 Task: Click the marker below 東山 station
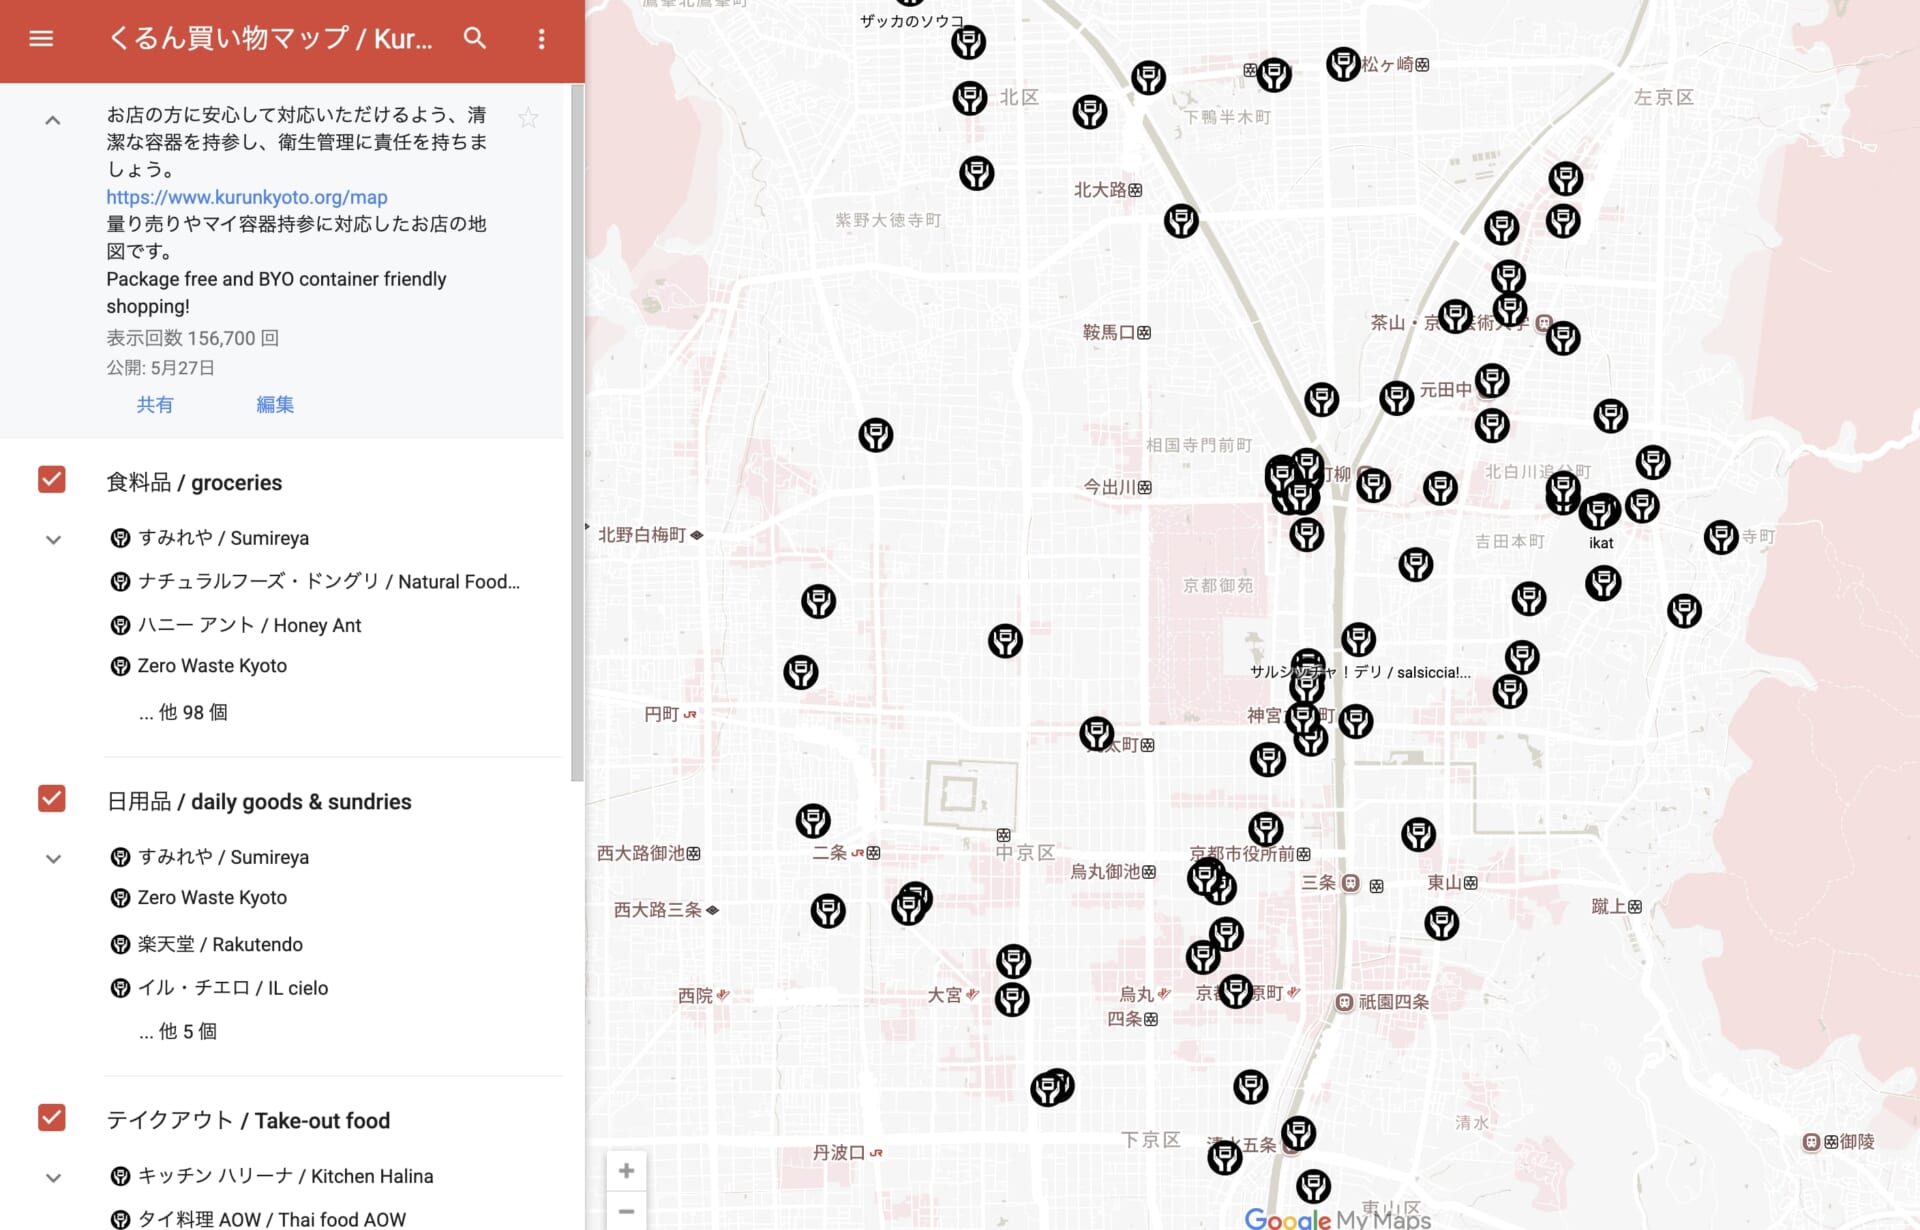coord(1441,923)
